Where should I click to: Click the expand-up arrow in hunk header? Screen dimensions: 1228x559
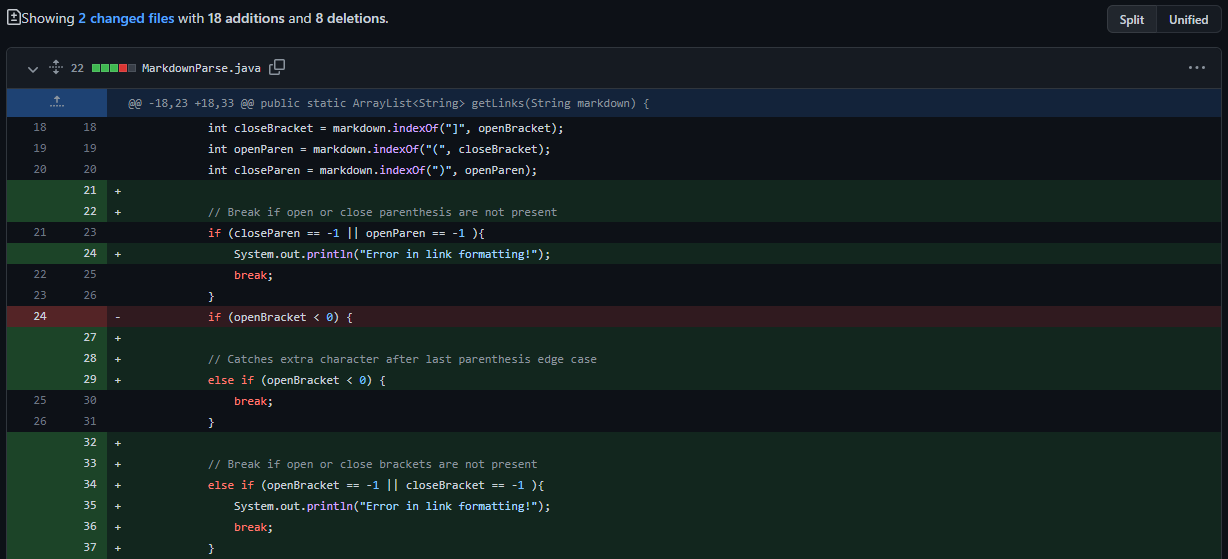[57, 103]
